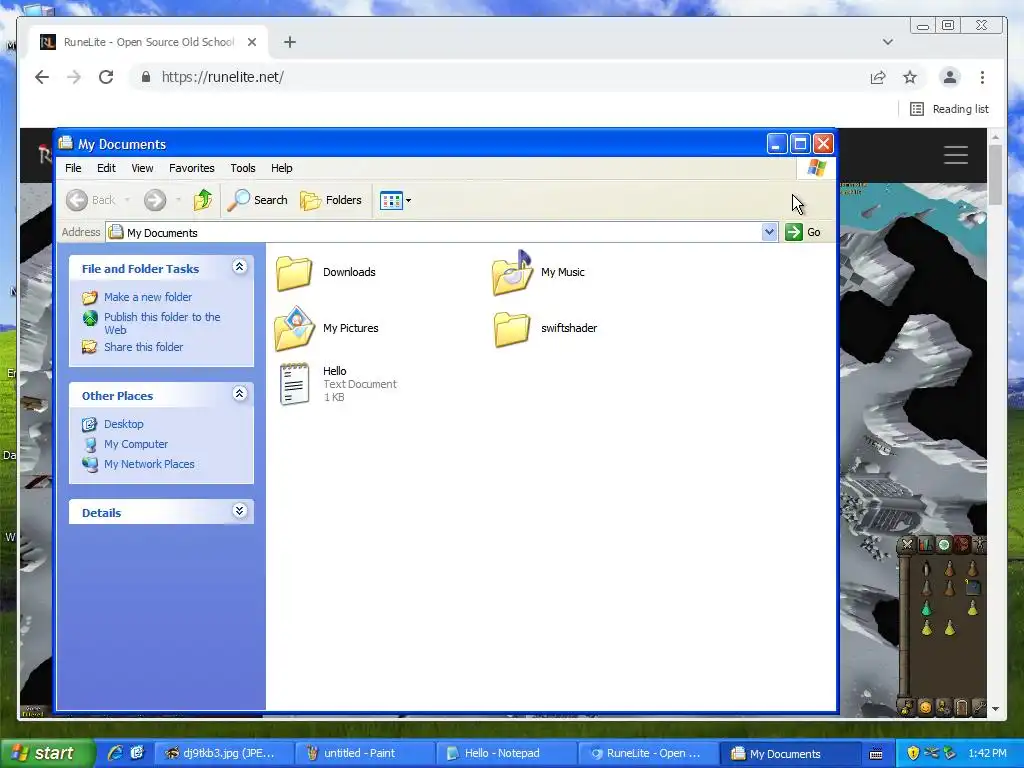The width and height of the screenshot is (1024, 768).
Task: Close the RuneLite browser tab
Action: point(252,42)
